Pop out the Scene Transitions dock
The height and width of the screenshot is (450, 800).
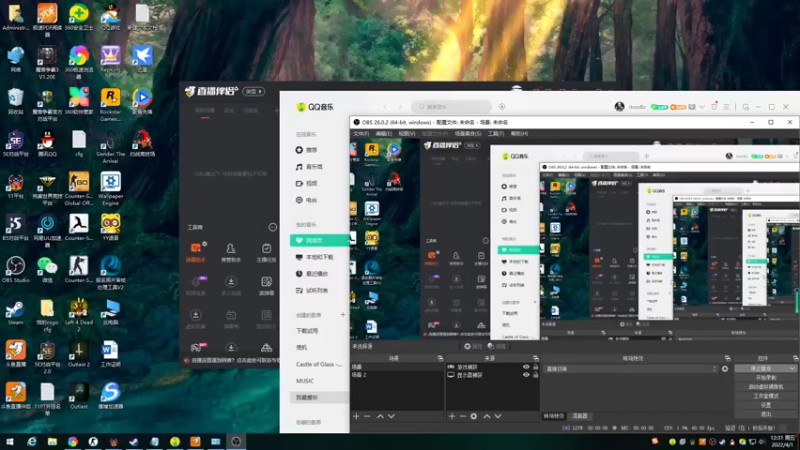(x=728, y=359)
